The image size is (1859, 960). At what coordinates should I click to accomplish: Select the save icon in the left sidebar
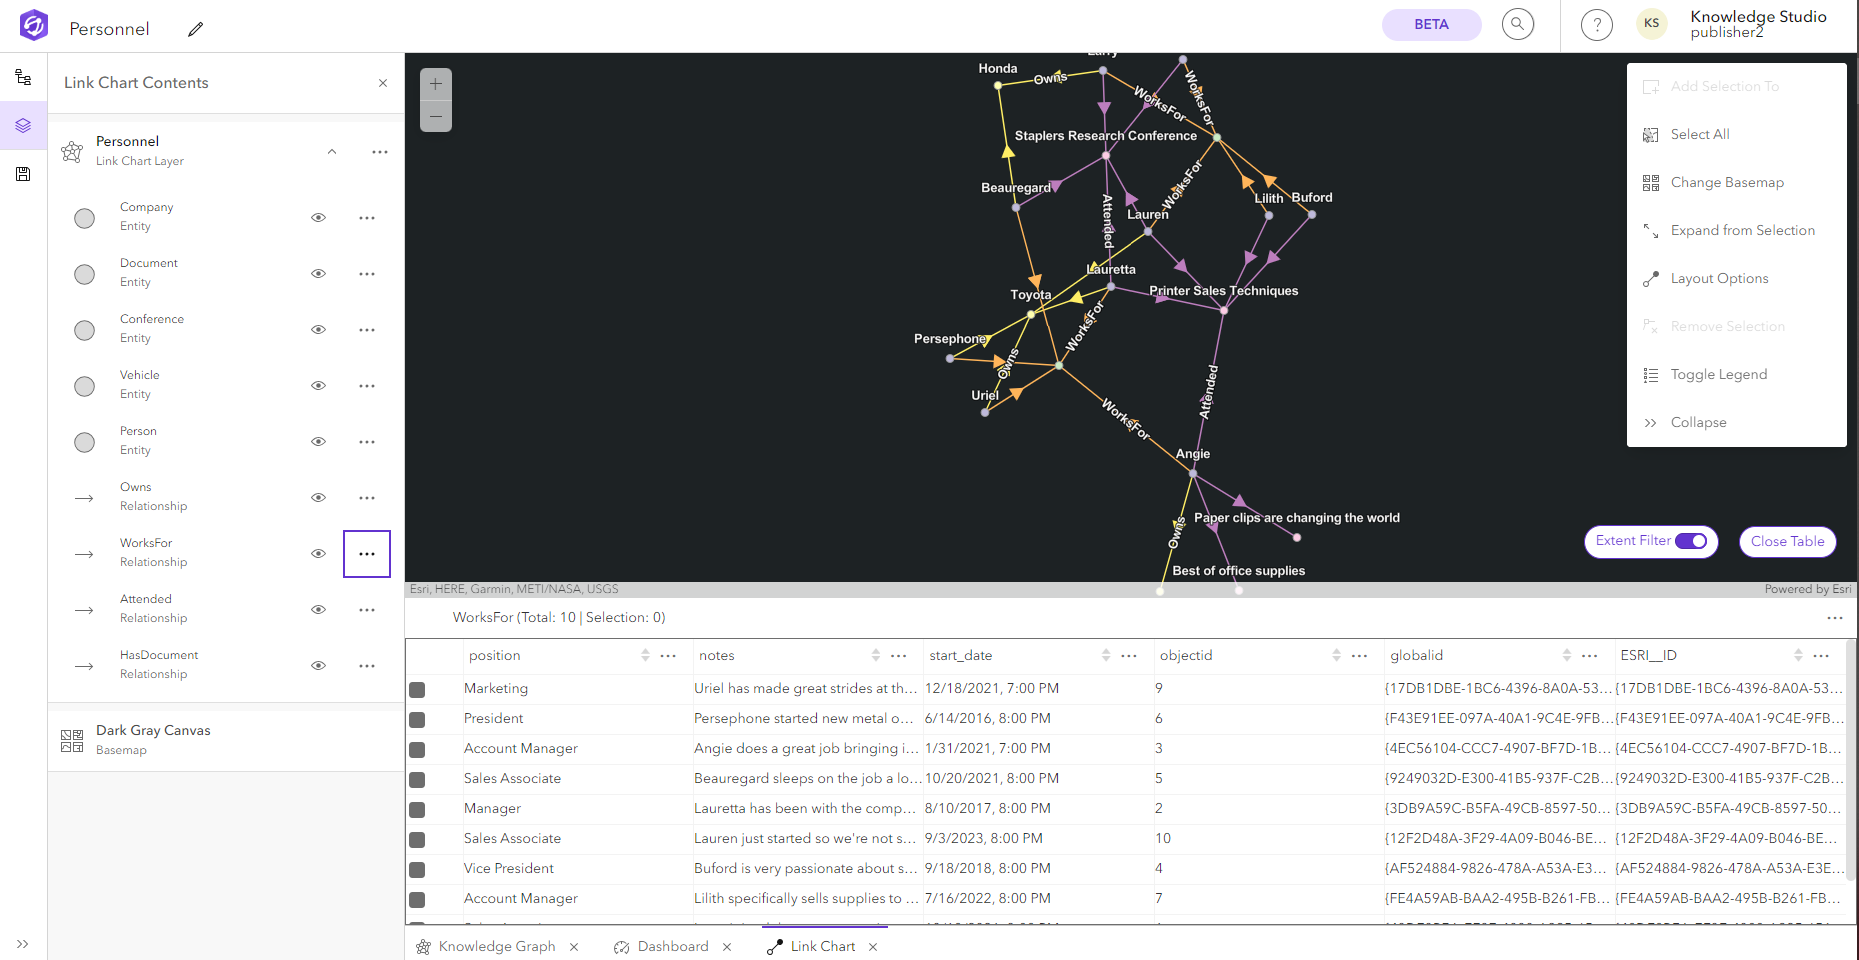click(23, 174)
